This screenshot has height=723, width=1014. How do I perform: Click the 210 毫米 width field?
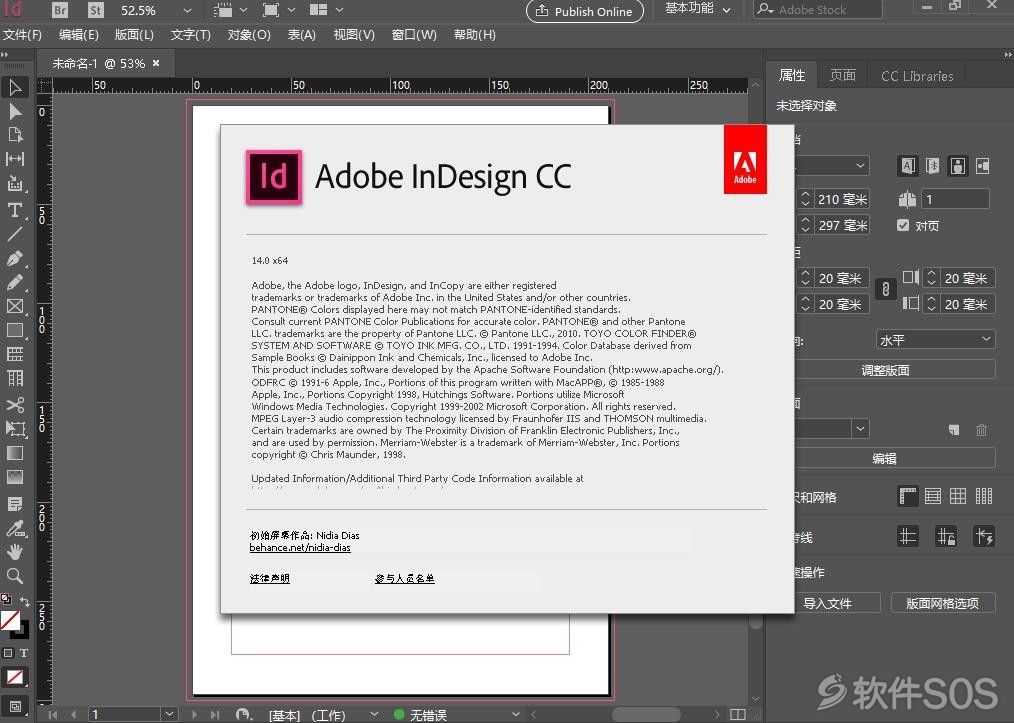(841, 199)
